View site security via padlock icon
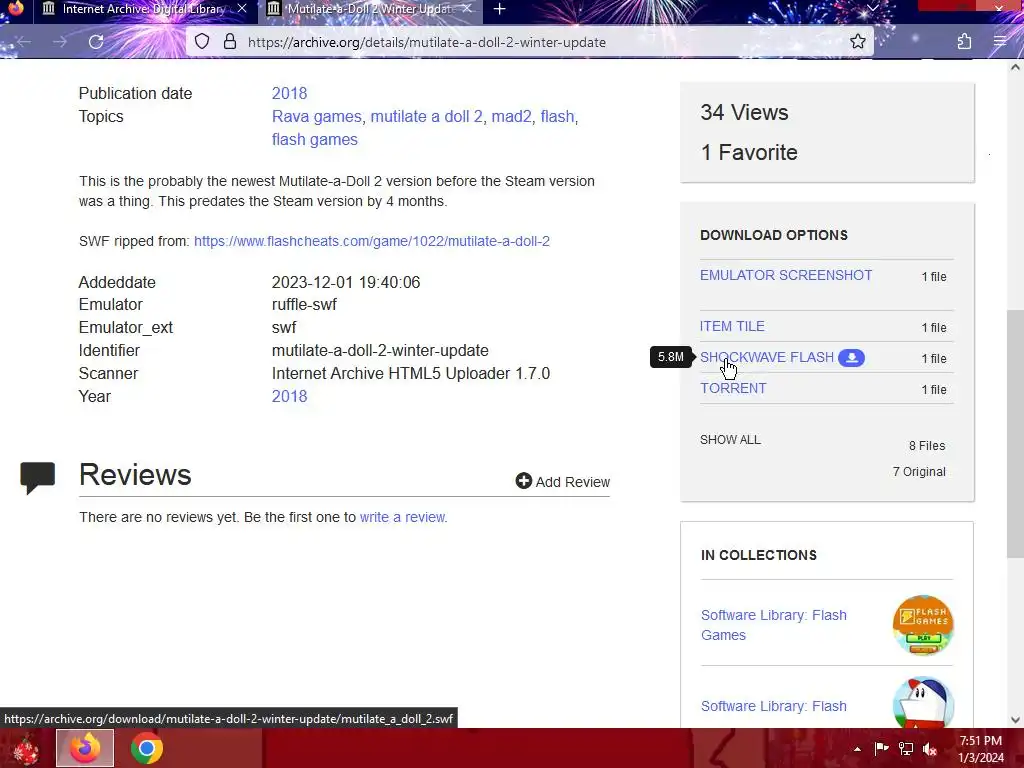 click(230, 42)
